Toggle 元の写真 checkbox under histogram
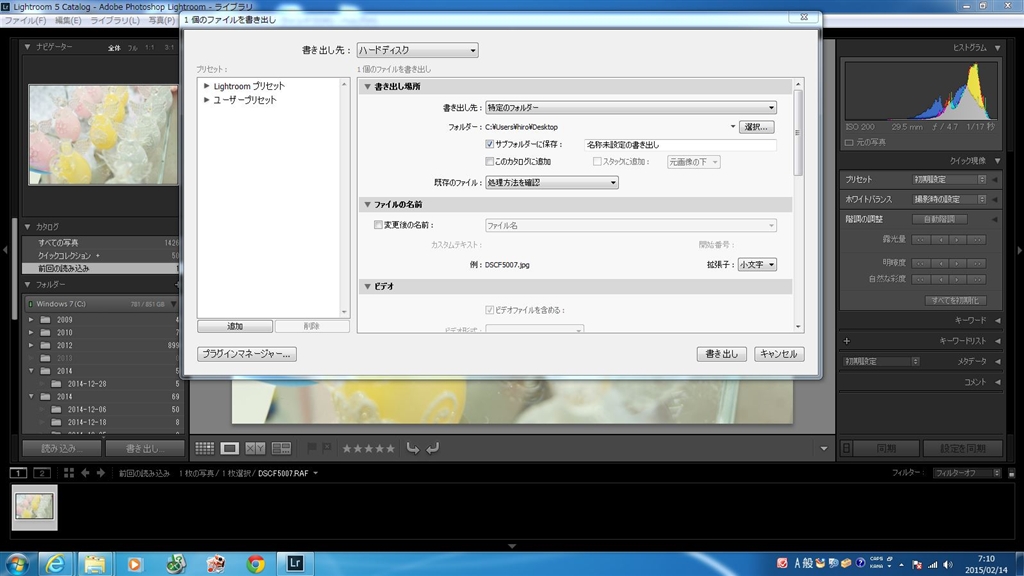 pos(849,142)
